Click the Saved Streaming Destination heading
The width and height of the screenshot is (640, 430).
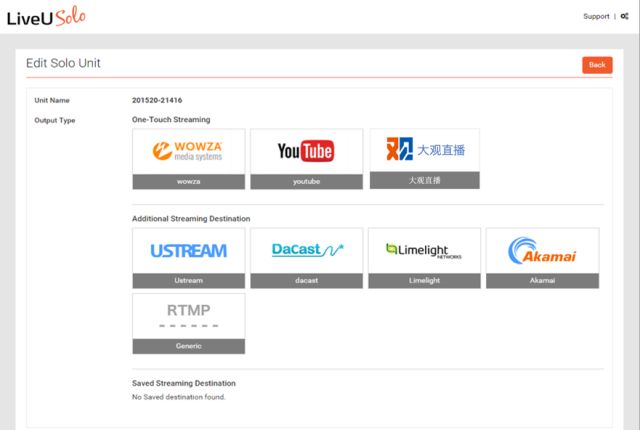click(x=184, y=383)
